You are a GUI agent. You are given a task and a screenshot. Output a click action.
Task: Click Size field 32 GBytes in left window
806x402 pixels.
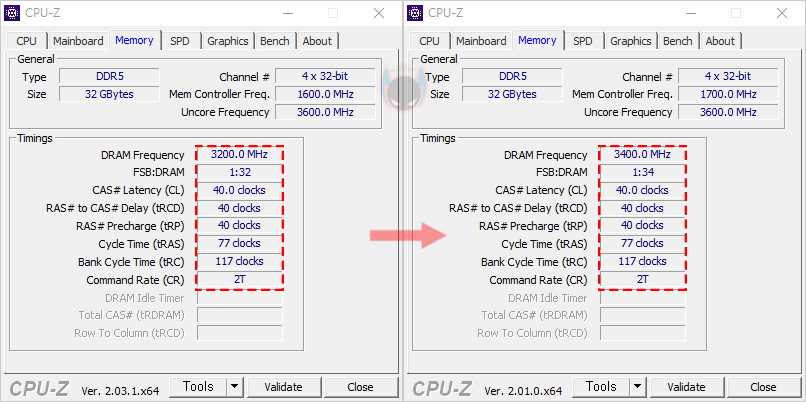click(x=109, y=94)
